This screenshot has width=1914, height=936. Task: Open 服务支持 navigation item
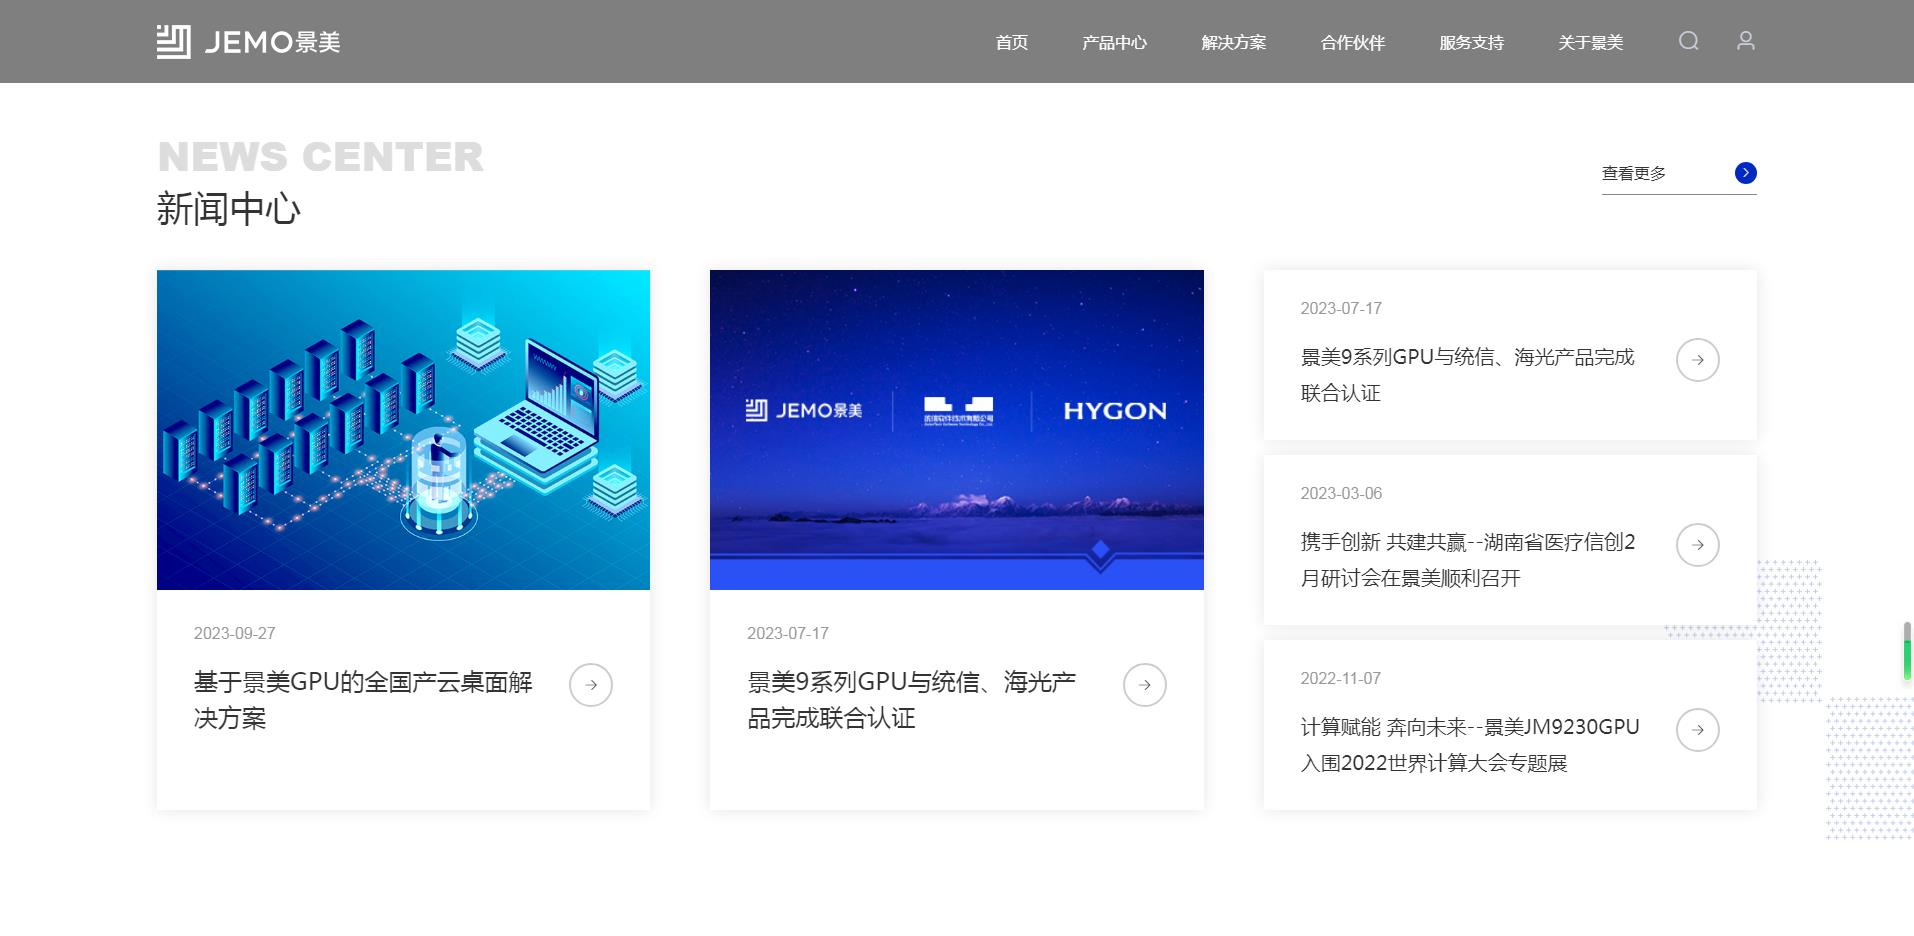tap(1471, 43)
